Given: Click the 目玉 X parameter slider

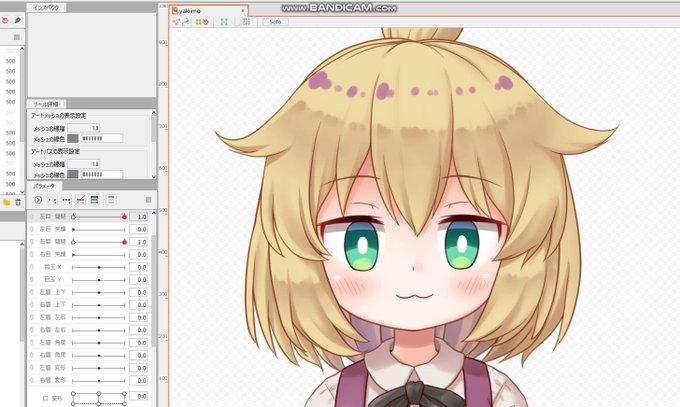Looking at the screenshot, I should pos(99,267).
